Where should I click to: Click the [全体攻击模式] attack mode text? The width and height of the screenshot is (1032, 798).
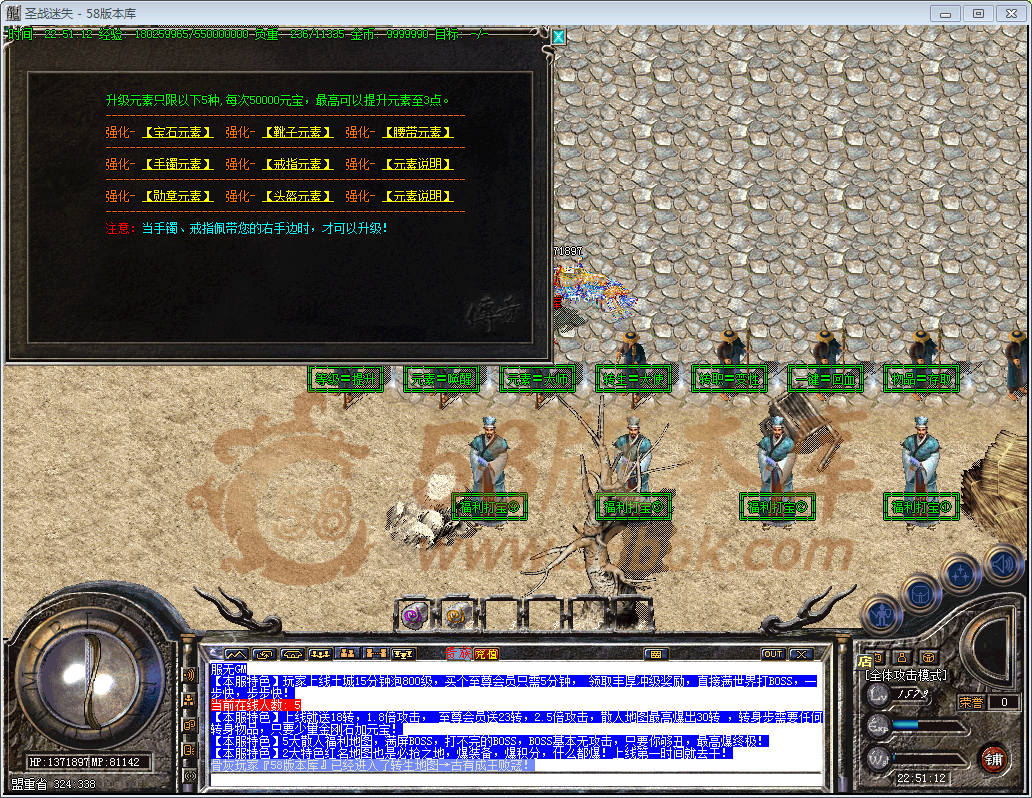tap(906, 675)
